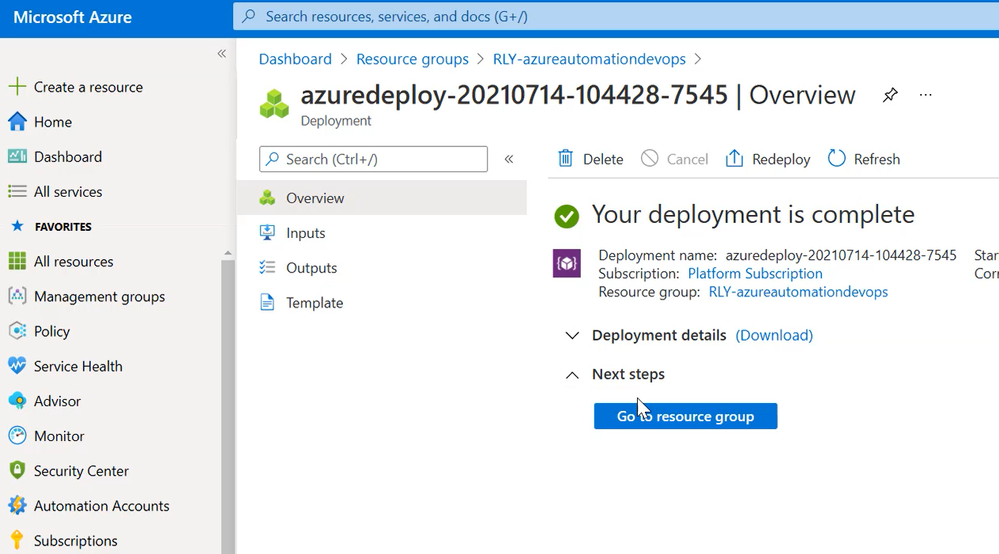The image size is (999, 554).
Task: Click the sidebar favorites scrollbar
Action: tap(227, 406)
